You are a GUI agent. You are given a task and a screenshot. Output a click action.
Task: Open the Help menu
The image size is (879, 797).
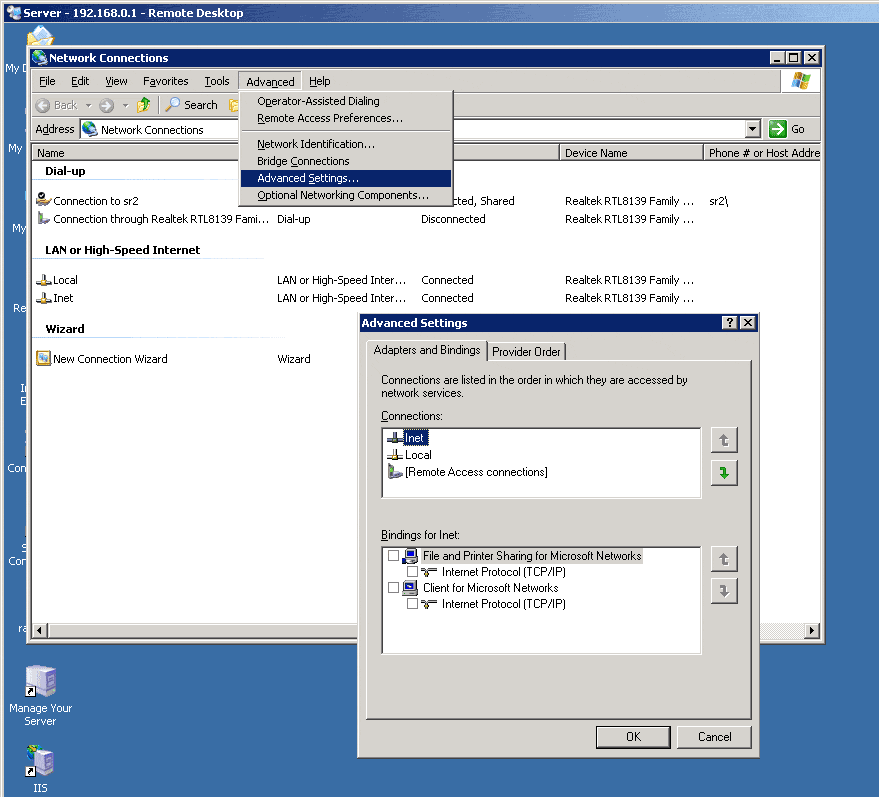pos(320,81)
